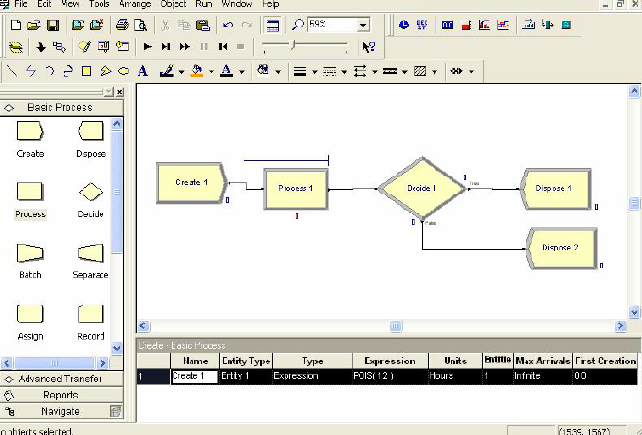642x435 pixels.
Task: Click Decide 1 diamond in flowchart
Action: coord(422,188)
